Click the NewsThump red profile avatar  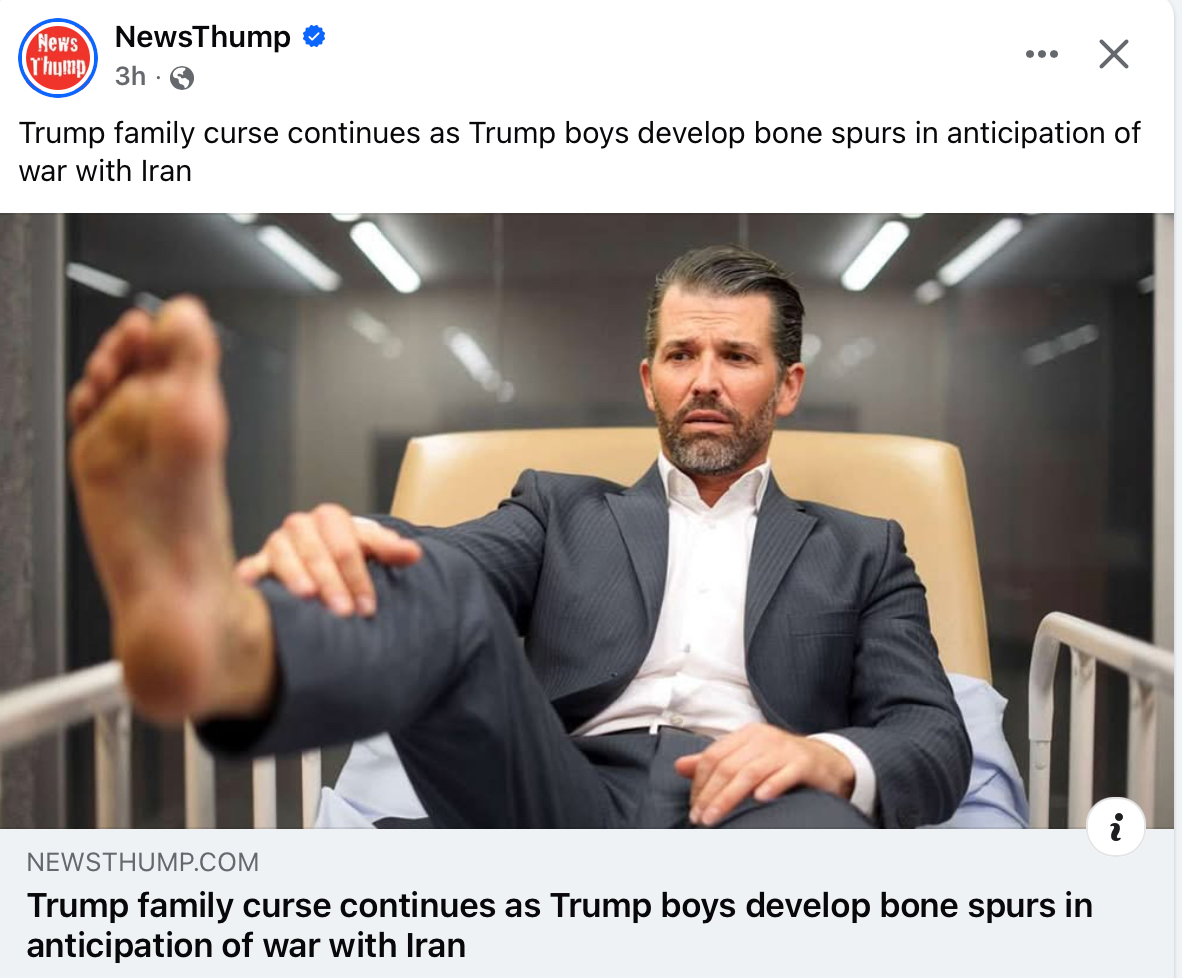(x=58, y=58)
